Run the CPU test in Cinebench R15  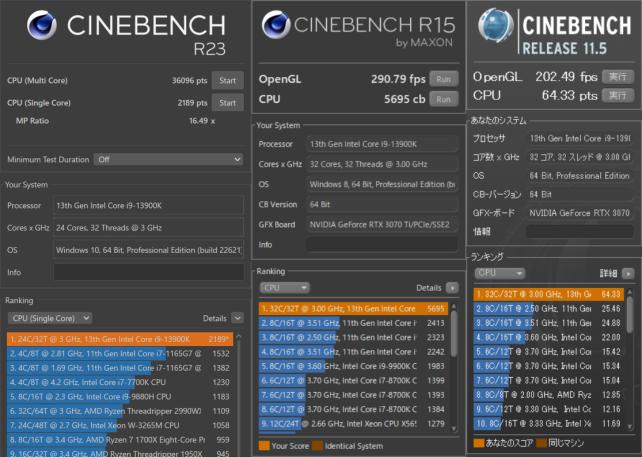[443, 99]
